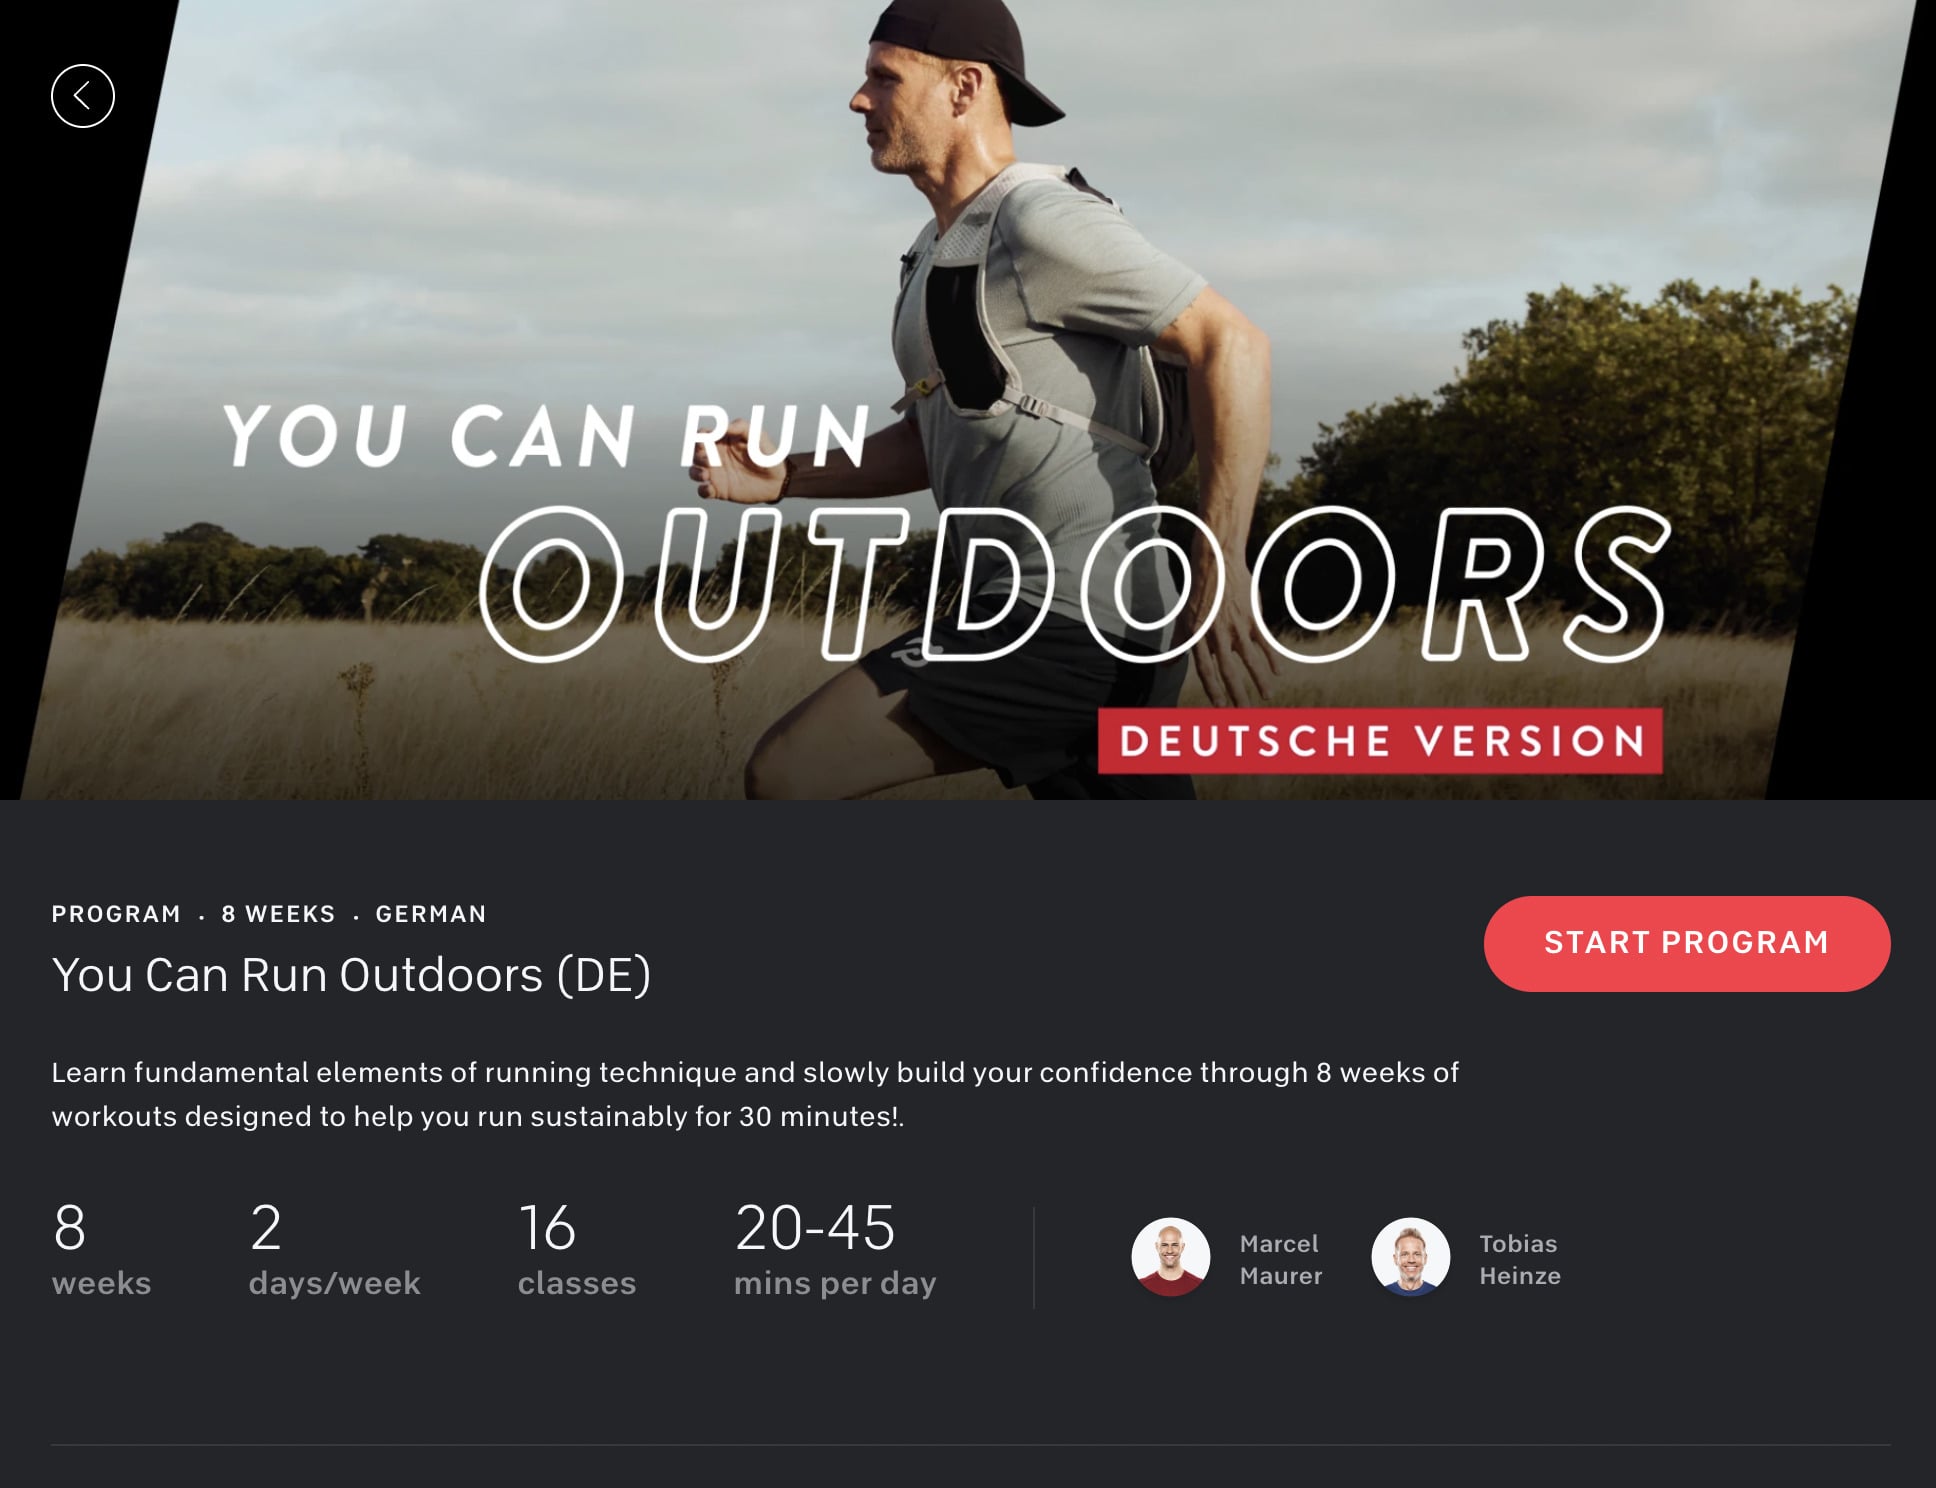Click the 8 weeks statistic
Image resolution: width=1936 pixels, height=1488 pixels.
coord(101,1250)
